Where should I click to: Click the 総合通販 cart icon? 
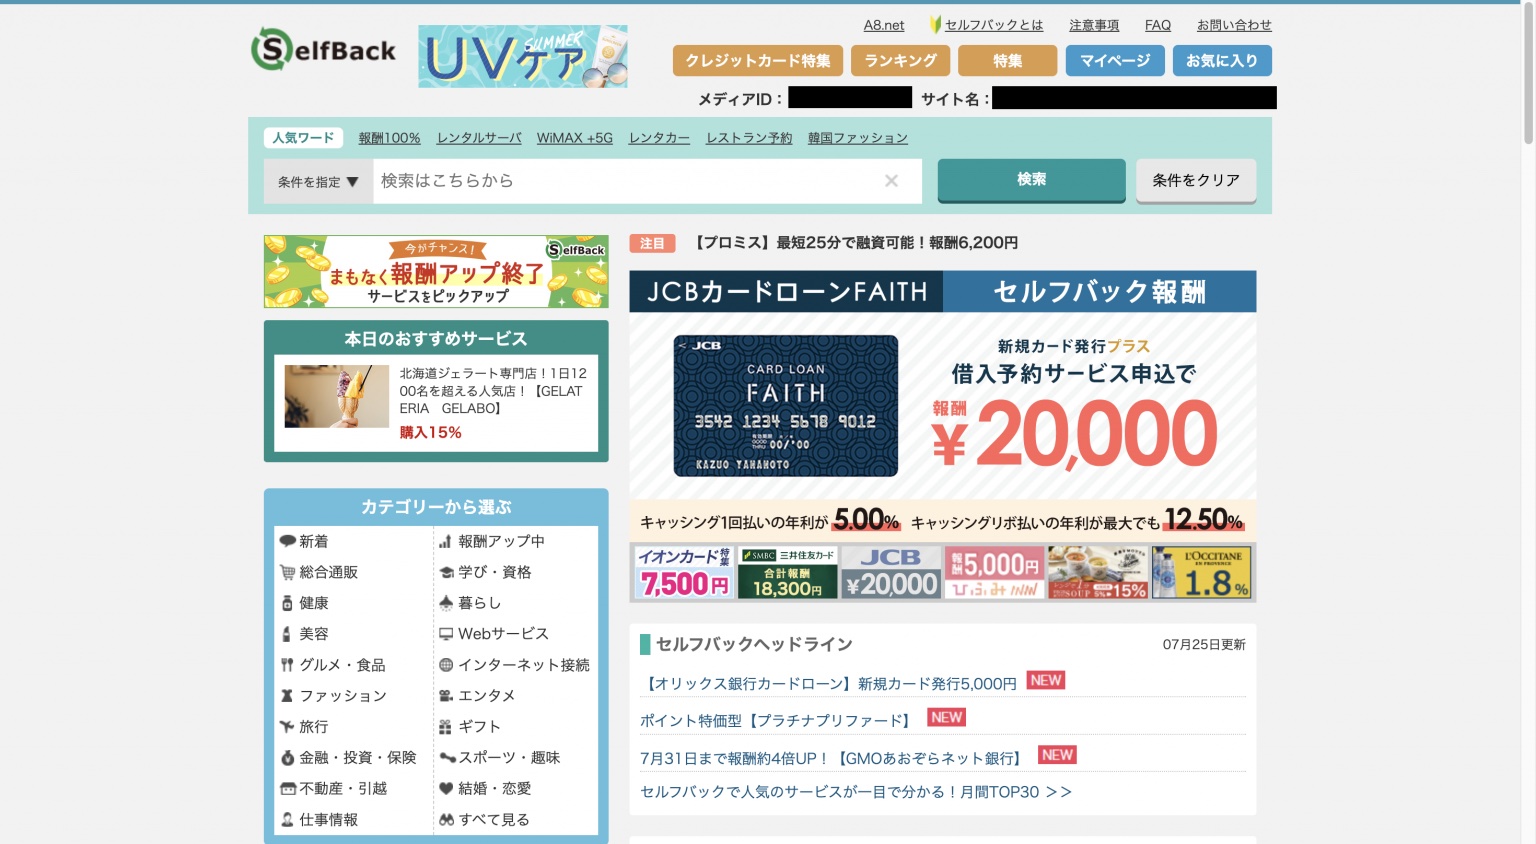click(x=287, y=572)
